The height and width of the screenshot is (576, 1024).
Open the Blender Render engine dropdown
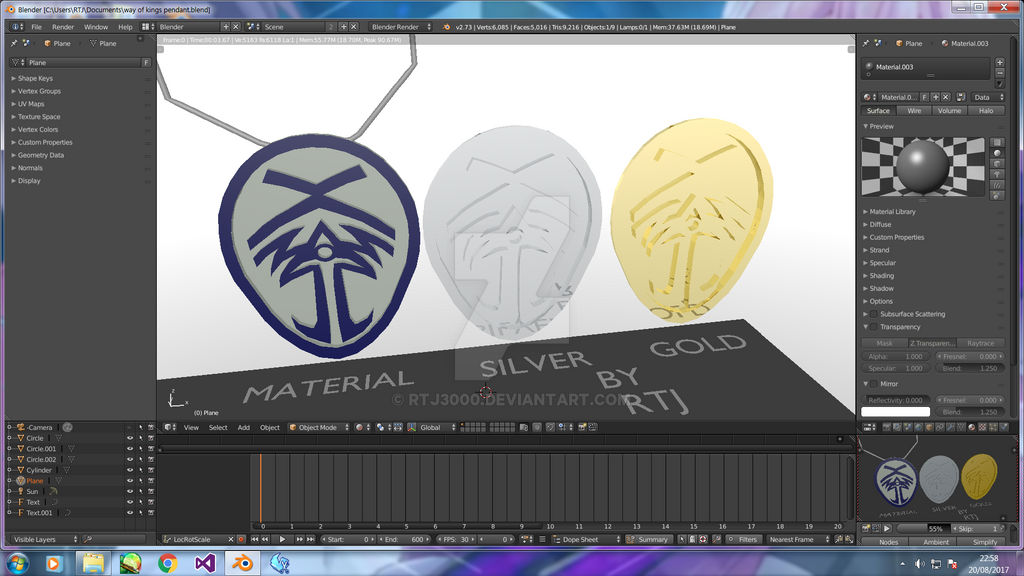point(400,27)
